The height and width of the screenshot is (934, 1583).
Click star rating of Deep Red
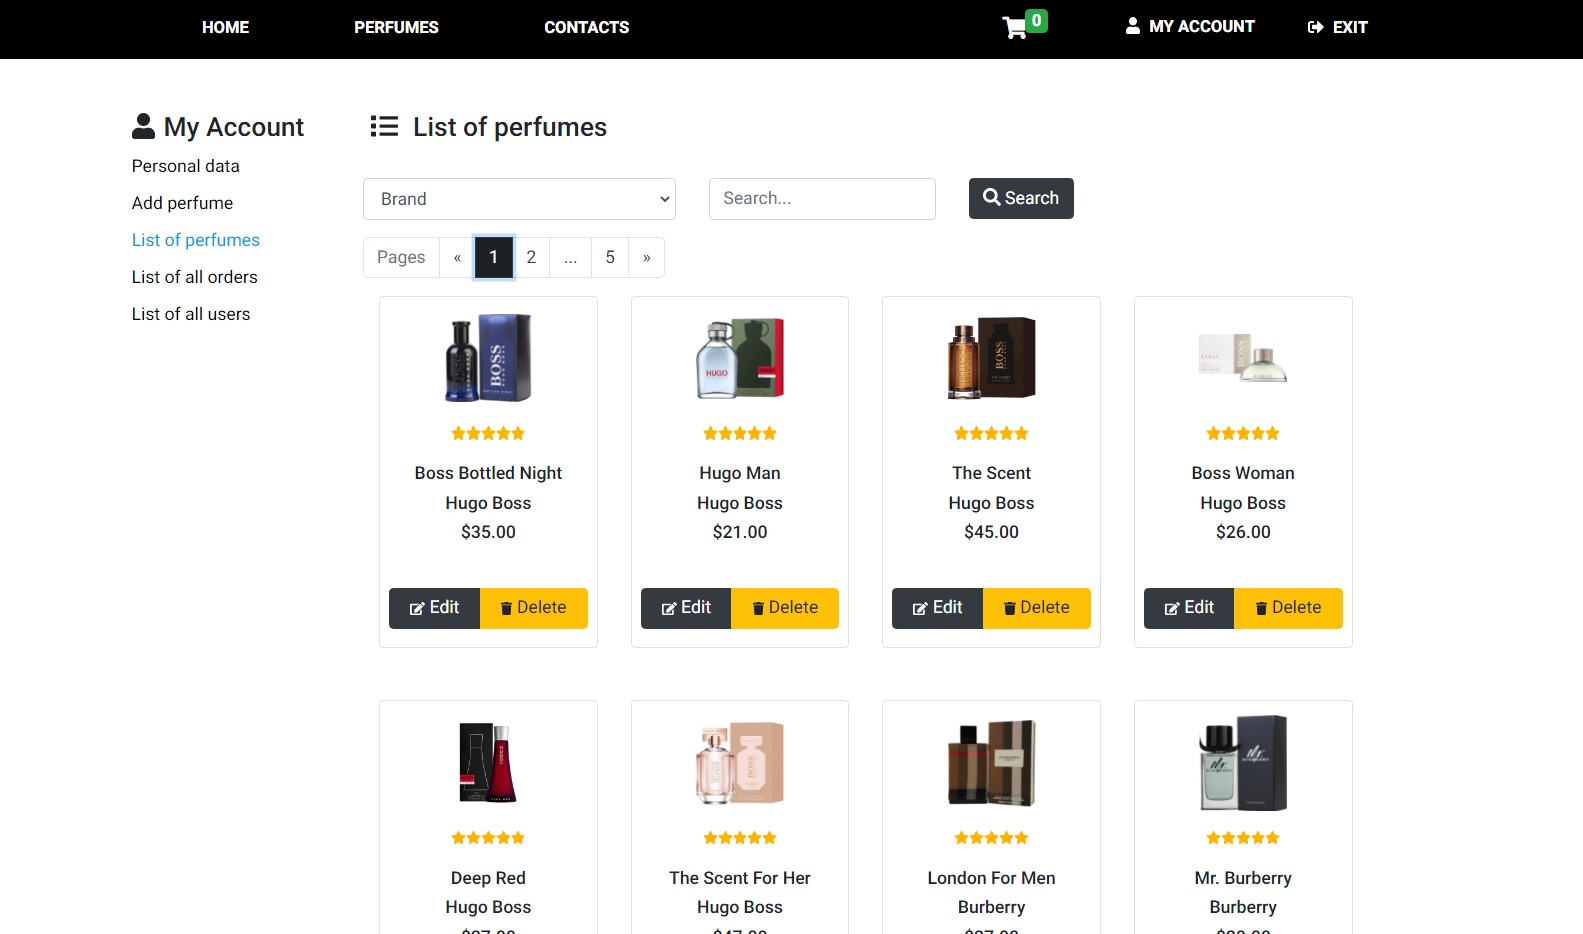pos(488,838)
